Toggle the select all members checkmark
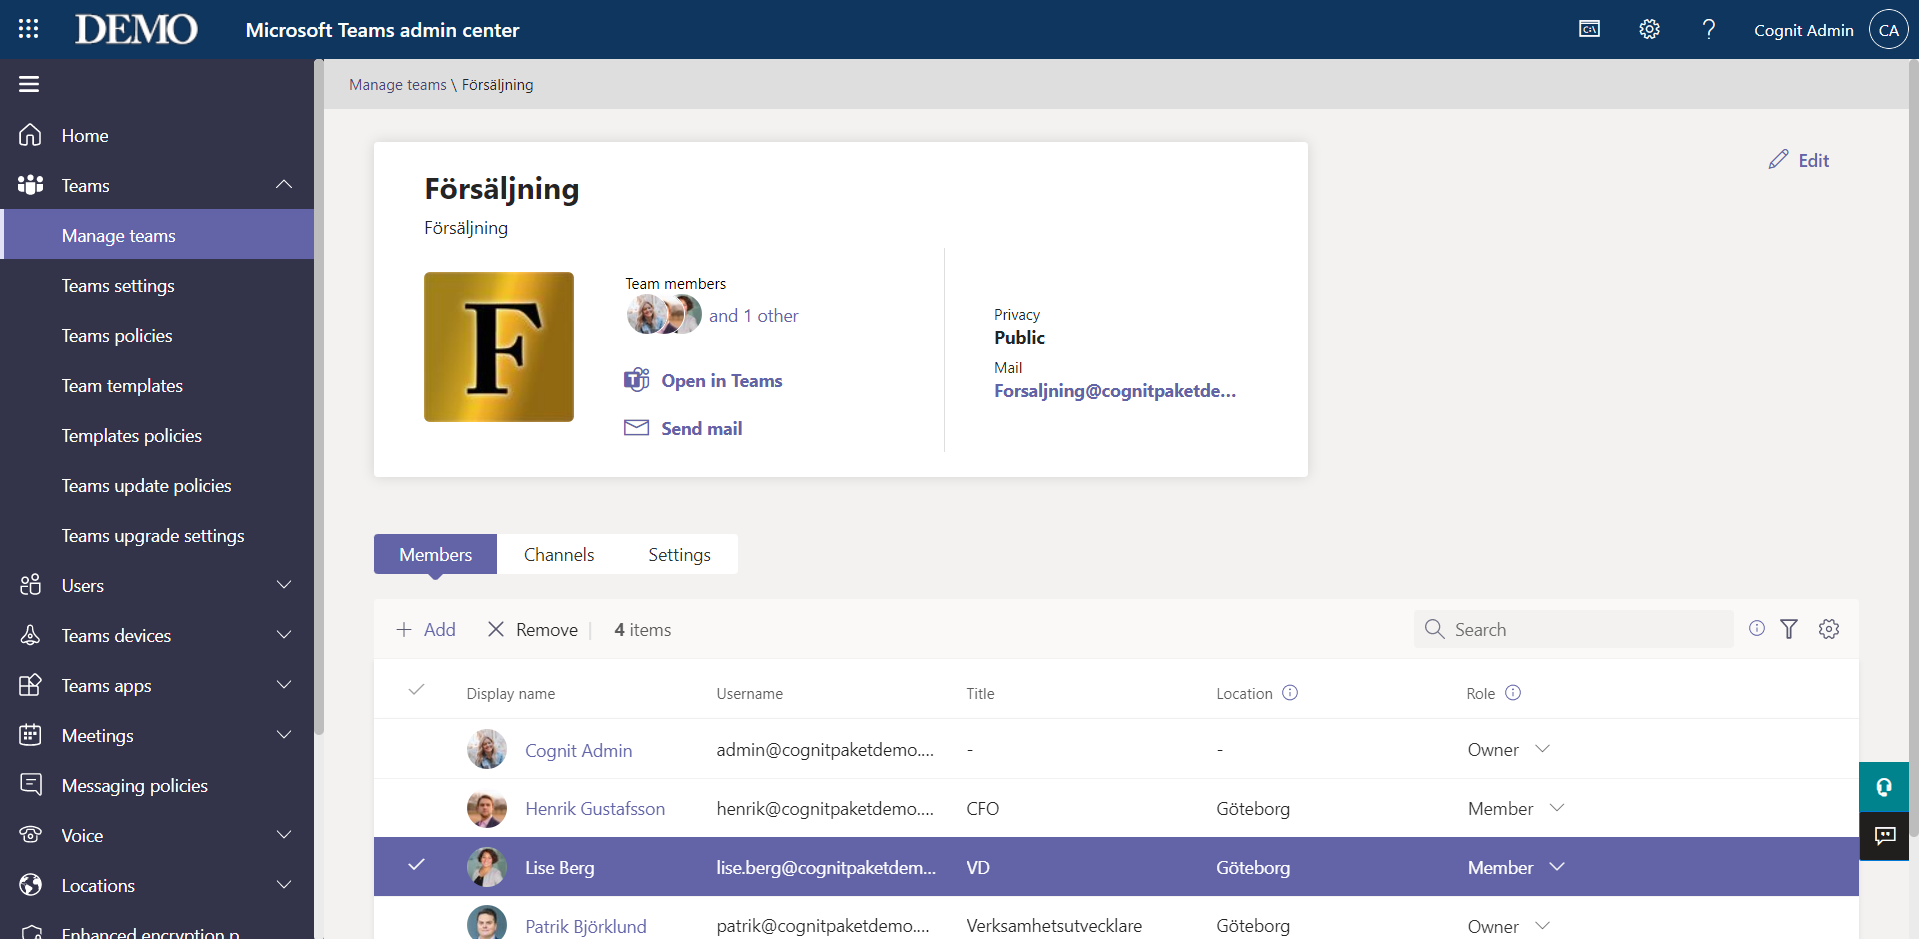This screenshot has width=1919, height=939. [x=417, y=691]
